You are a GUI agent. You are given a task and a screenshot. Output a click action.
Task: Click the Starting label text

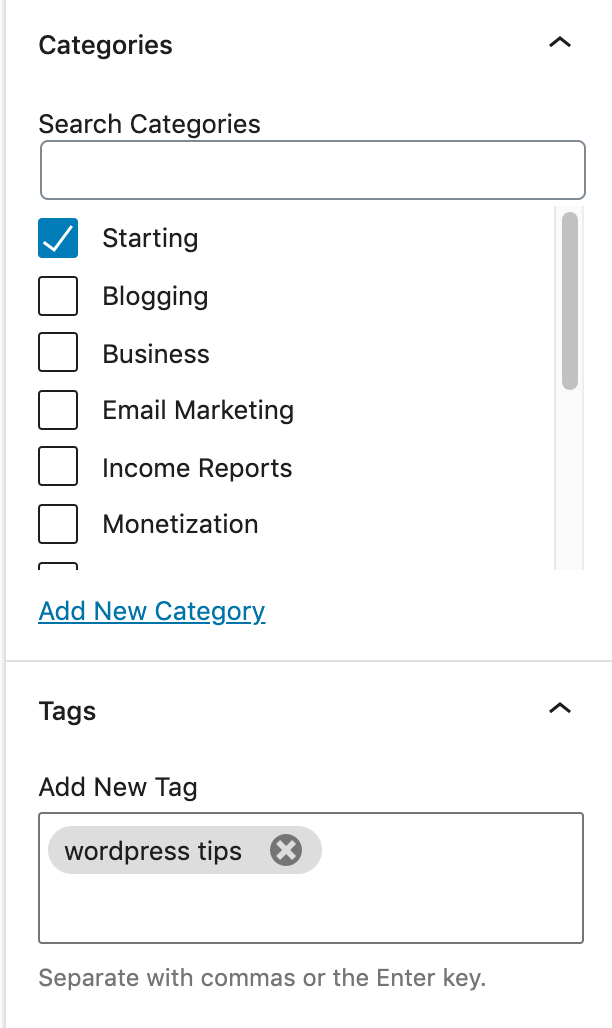tap(150, 238)
